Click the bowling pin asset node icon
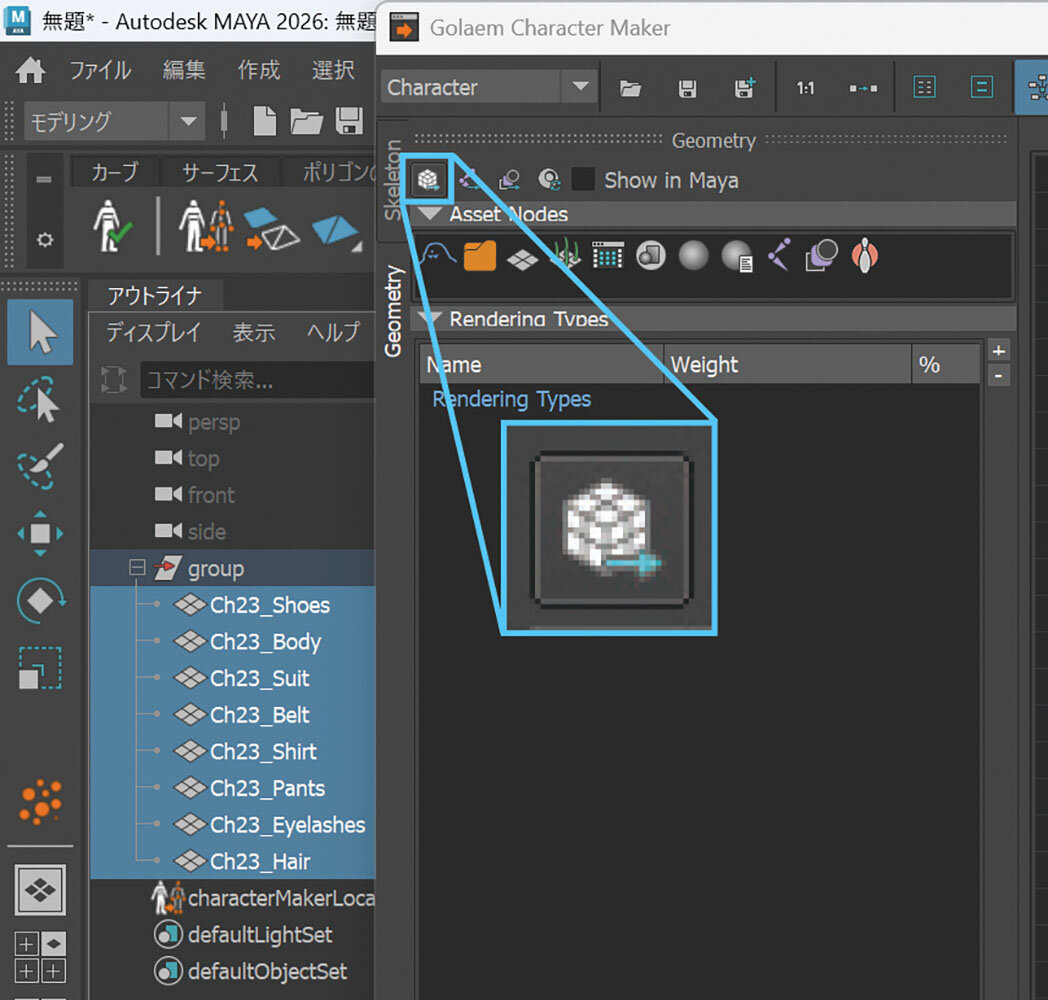This screenshot has width=1048, height=1000. (865, 255)
